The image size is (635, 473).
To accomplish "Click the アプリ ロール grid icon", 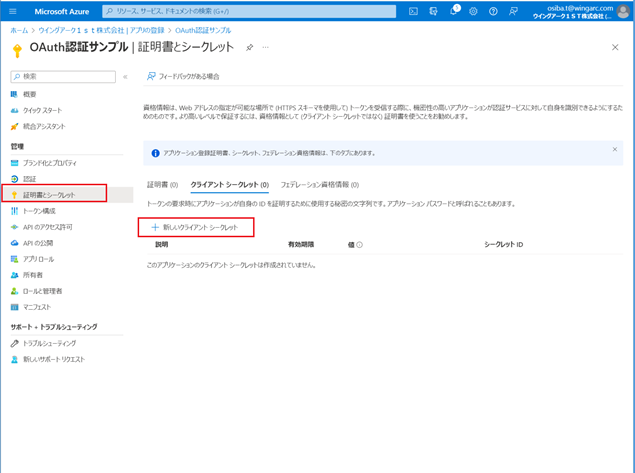I will 14,259.
